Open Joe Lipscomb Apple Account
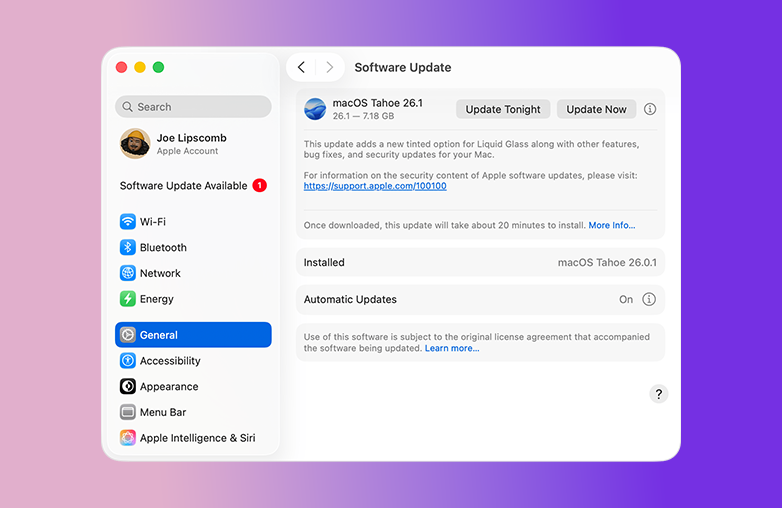The image size is (782, 508). click(x=192, y=143)
